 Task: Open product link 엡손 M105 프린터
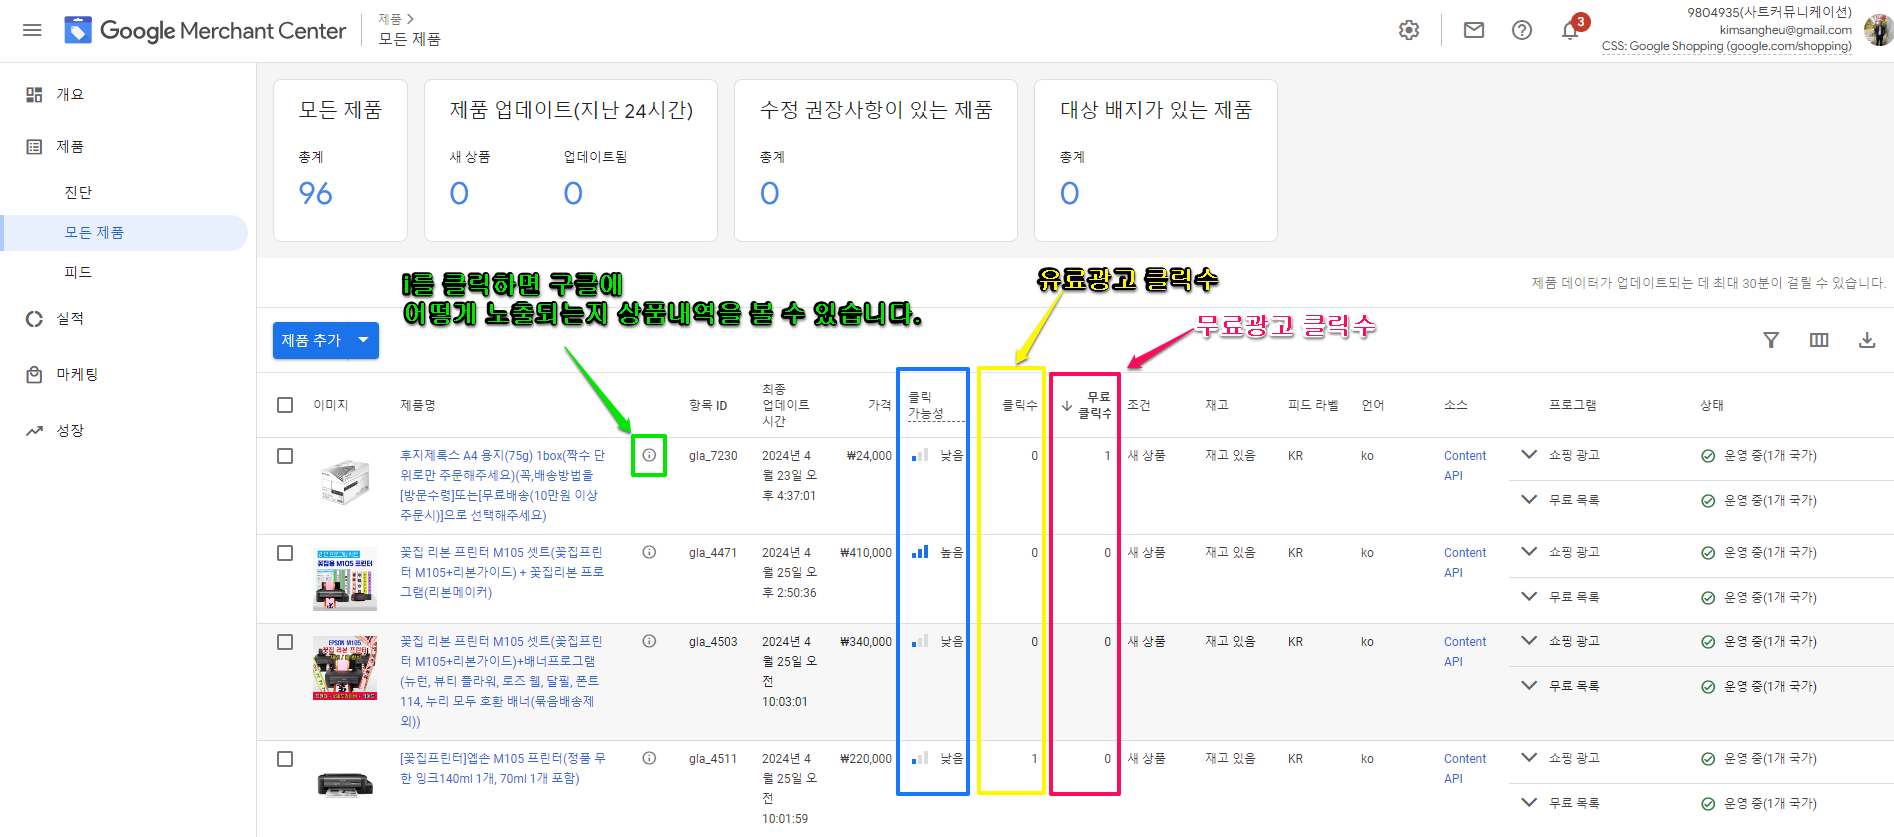[503, 768]
